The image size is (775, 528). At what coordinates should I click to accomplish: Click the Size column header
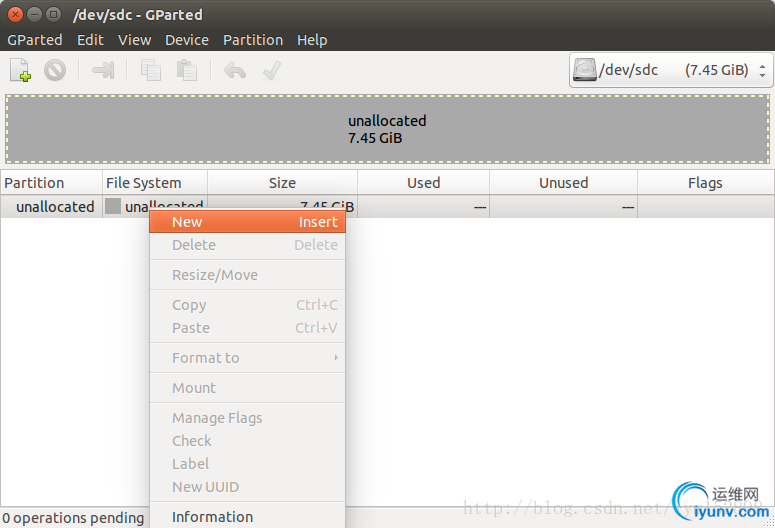click(282, 183)
